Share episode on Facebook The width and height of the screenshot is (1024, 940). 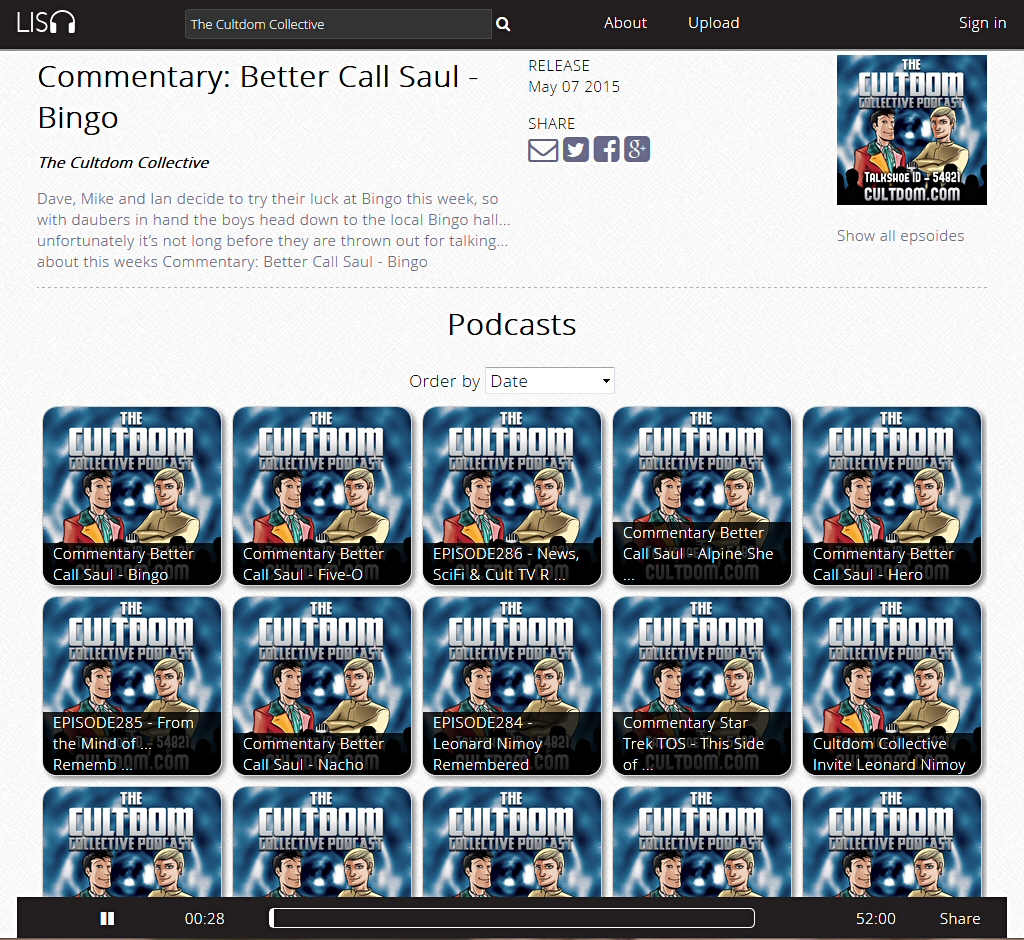606,150
